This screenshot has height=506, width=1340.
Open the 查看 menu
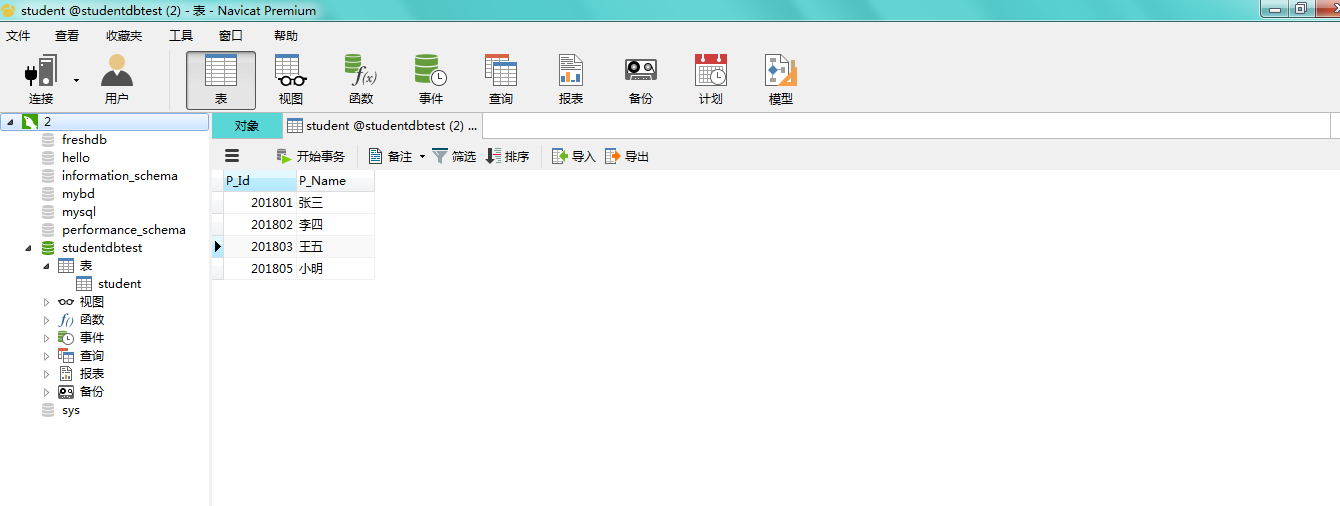click(67, 36)
